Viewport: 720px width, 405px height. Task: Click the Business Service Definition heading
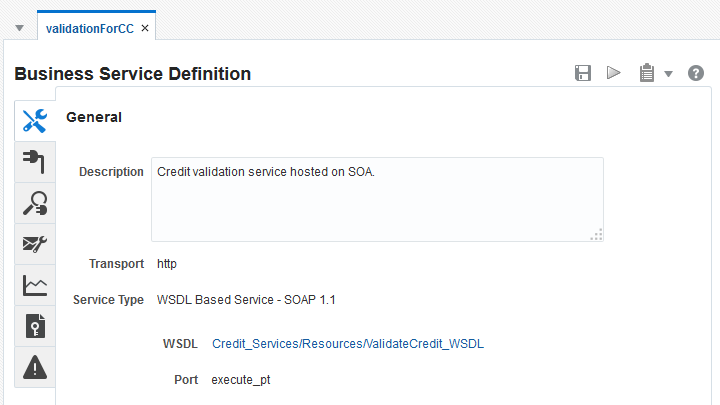(132, 74)
